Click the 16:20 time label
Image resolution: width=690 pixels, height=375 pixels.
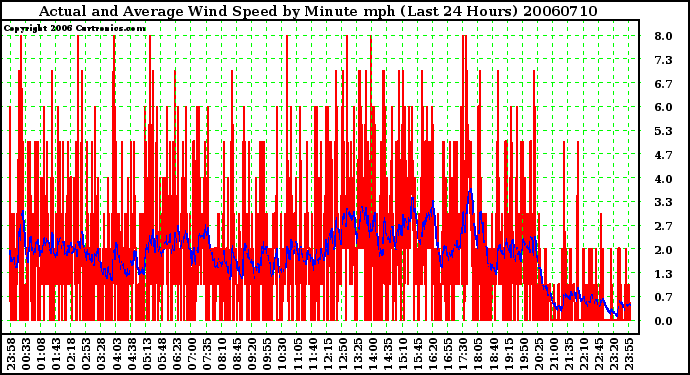pos(433,354)
